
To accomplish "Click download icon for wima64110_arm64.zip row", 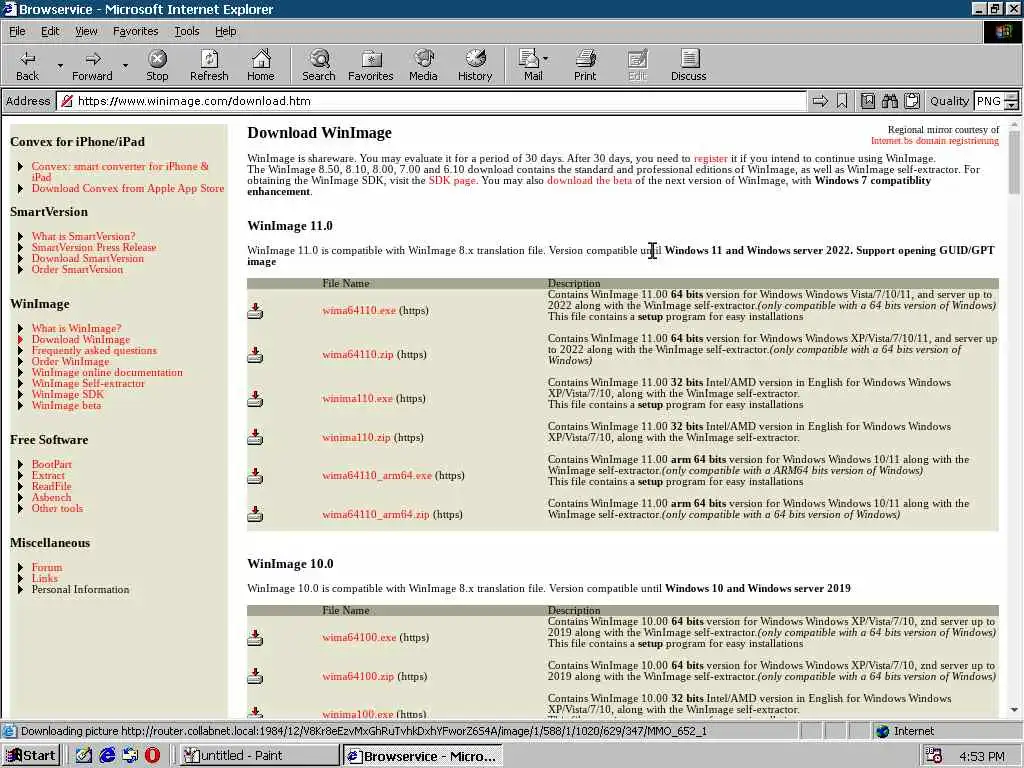I will tap(255, 514).
